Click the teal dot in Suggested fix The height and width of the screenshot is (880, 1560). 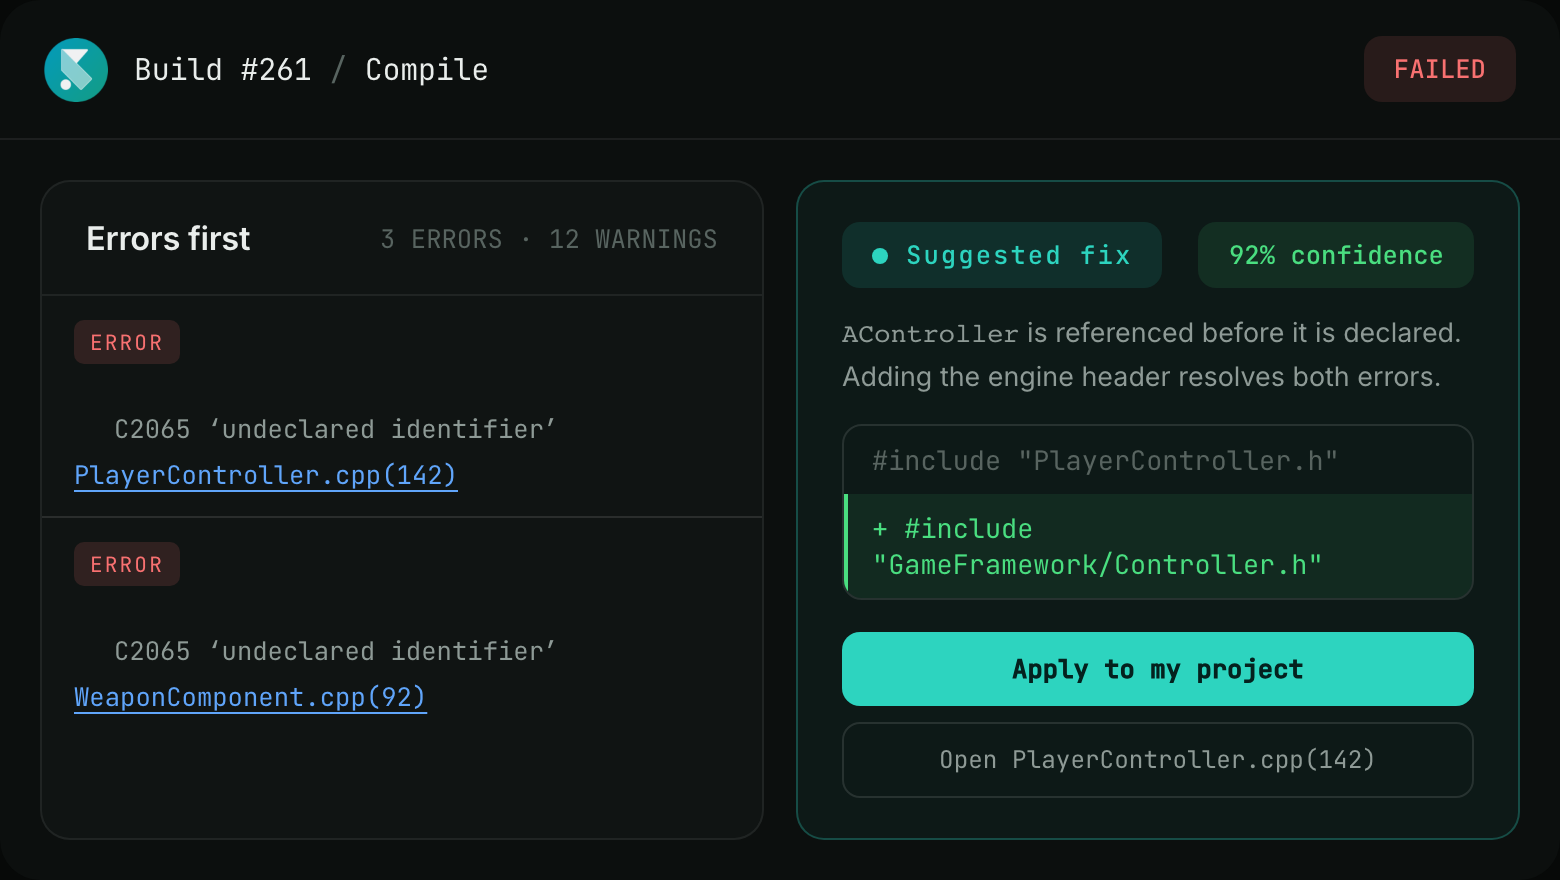click(x=880, y=256)
